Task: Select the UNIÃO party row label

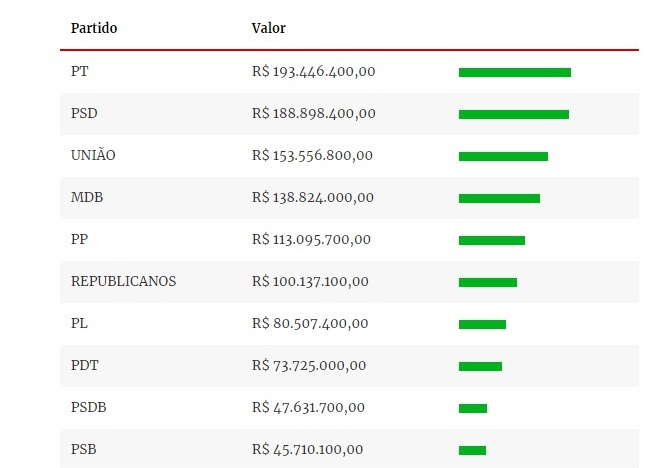Action: click(93, 156)
